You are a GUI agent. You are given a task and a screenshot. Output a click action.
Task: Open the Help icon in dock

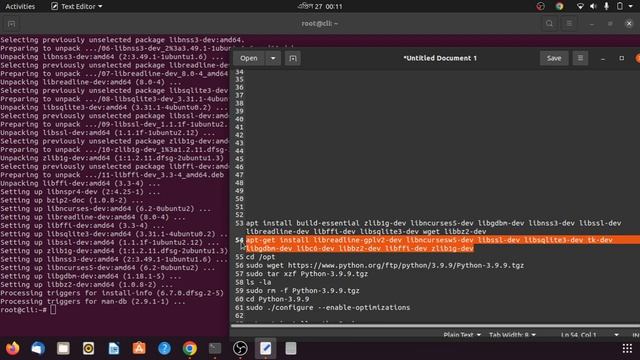click(164, 348)
